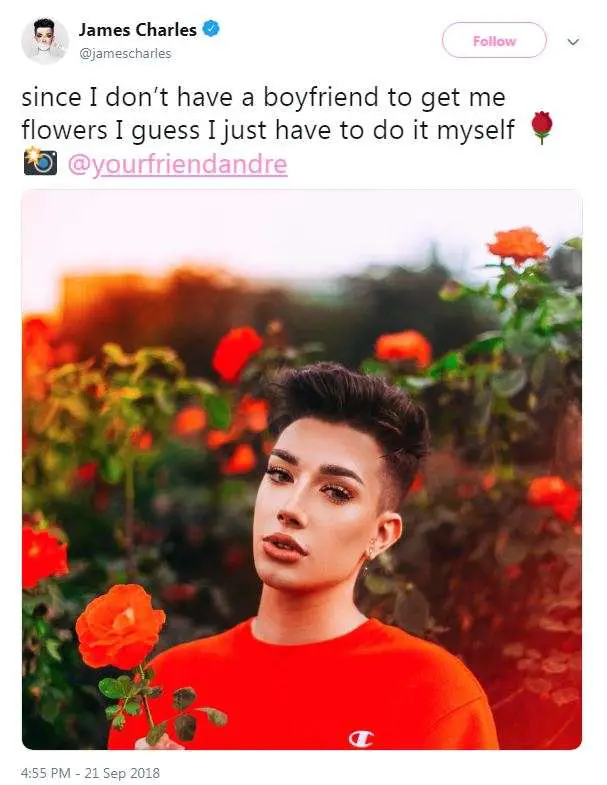Open the @yourfriendandre mention link
Image resolution: width=607 pixels, height=785 pixels.
coord(177,164)
